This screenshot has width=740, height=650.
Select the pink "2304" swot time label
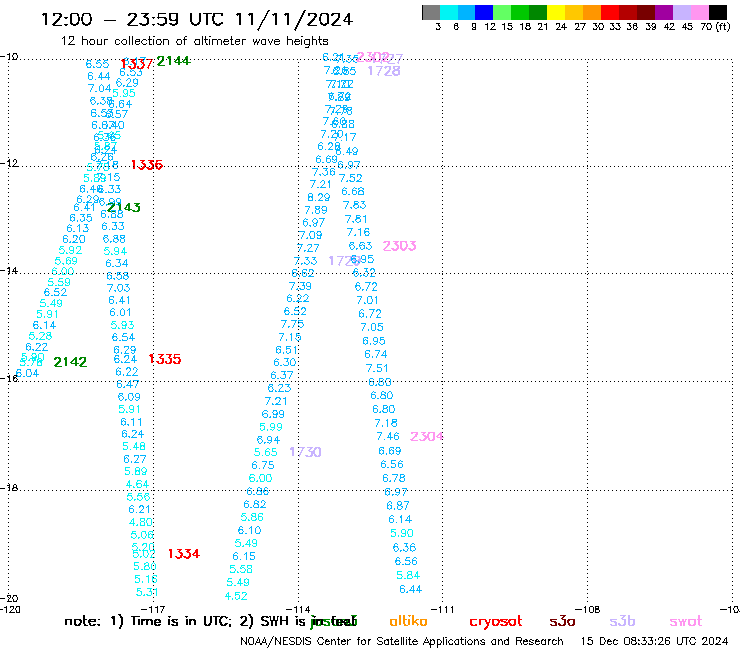pyautogui.click(x=427, y=437)
